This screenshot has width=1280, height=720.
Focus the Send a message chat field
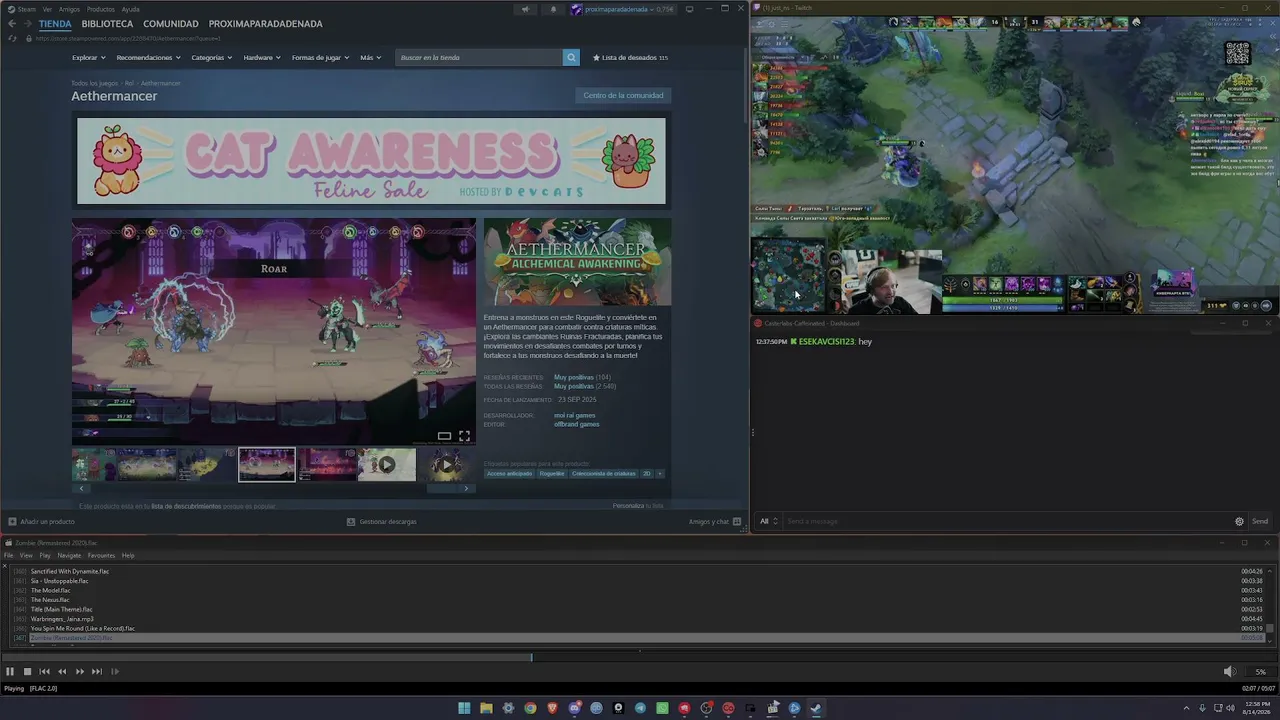(x=1007, y=521)
